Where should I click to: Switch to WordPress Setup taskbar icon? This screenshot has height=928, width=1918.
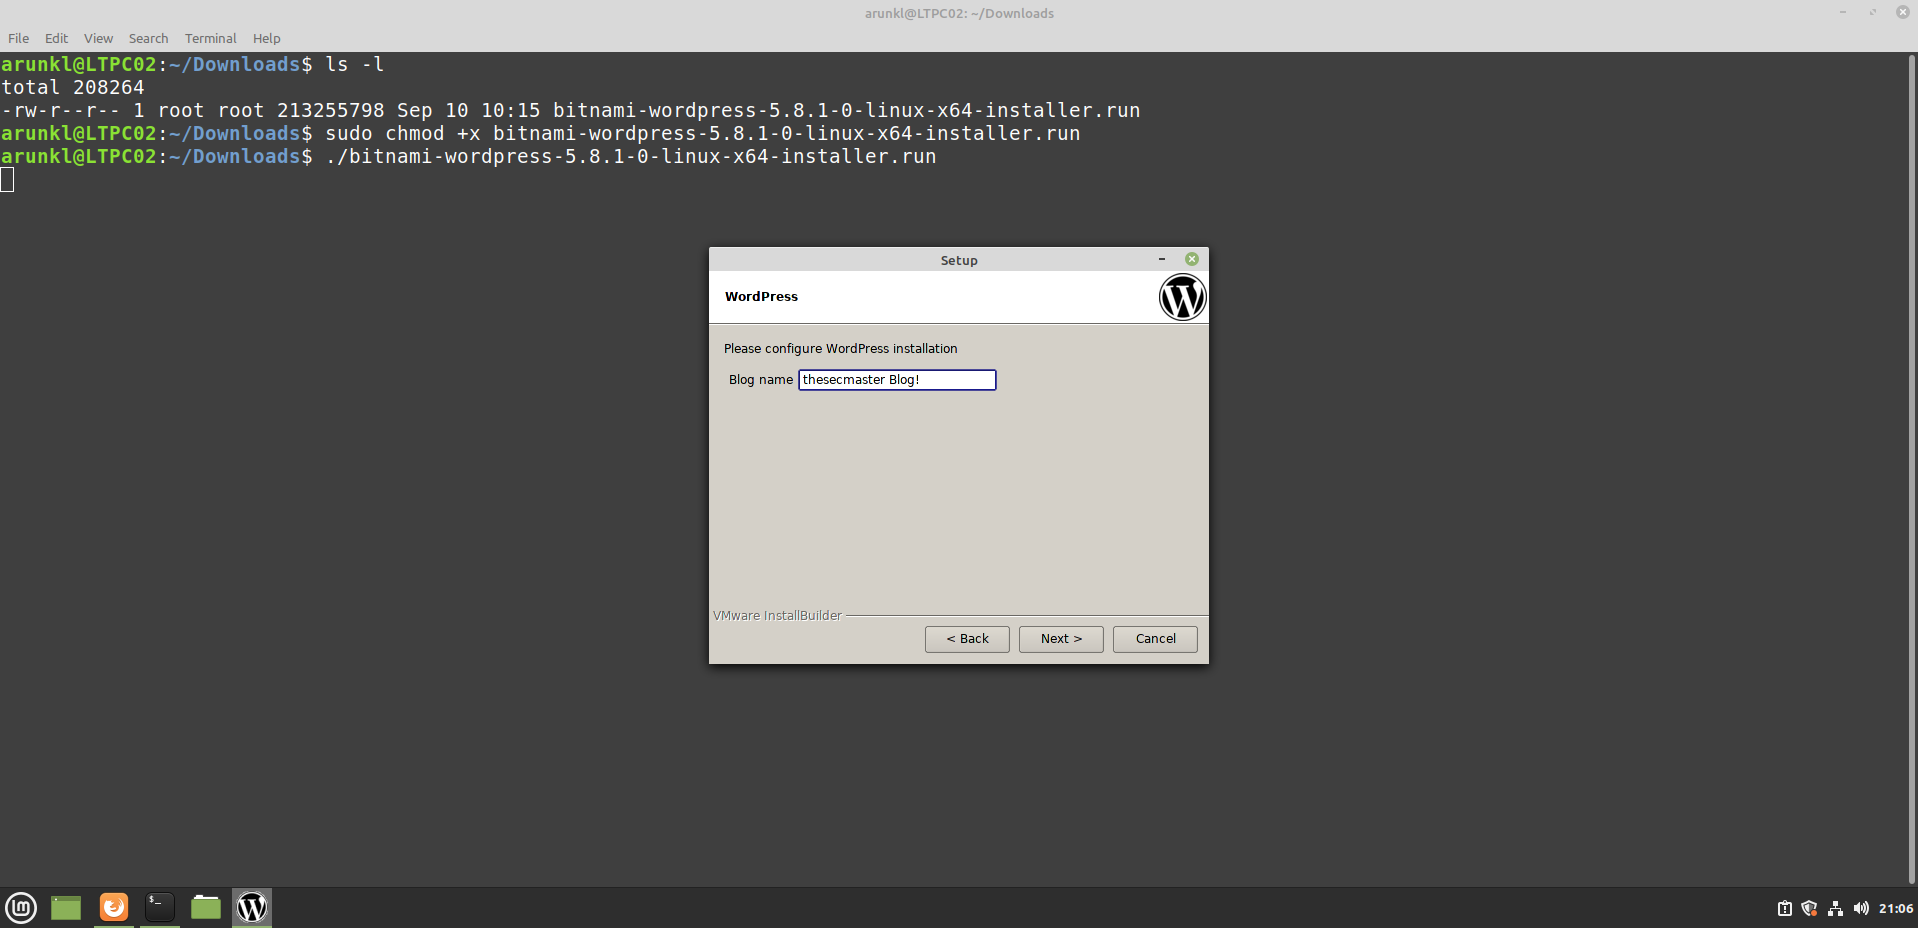[252, 907]
